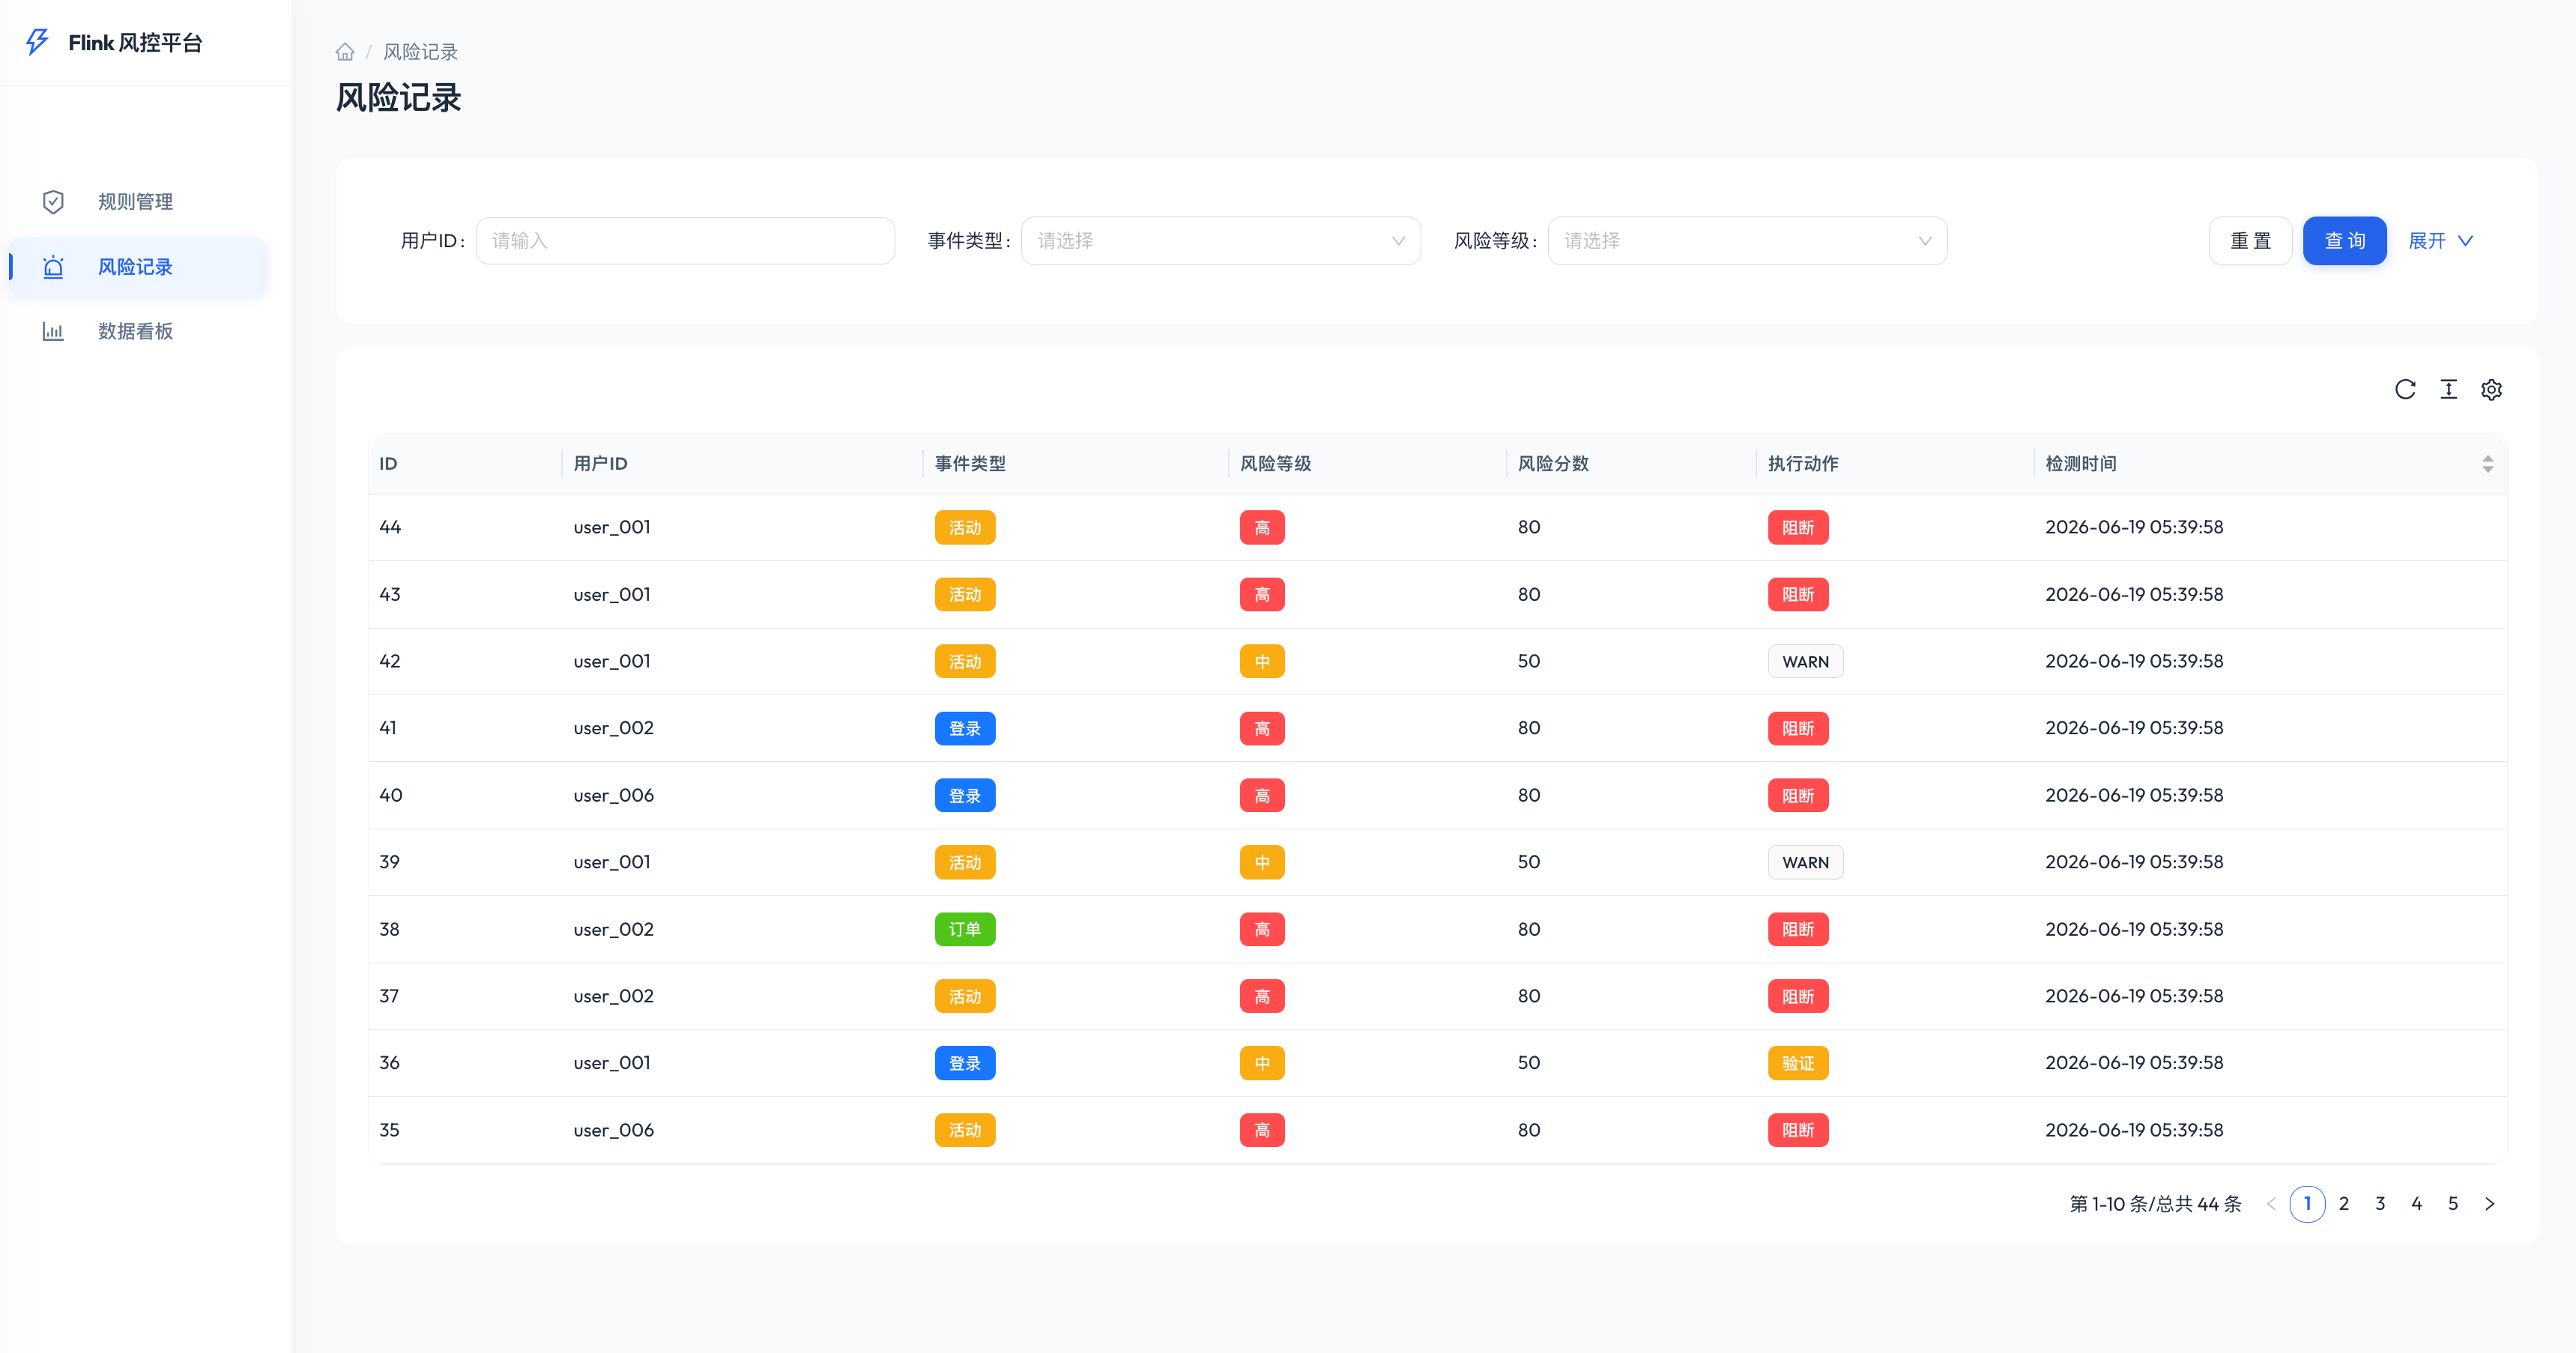Go to page 5

coord(2453,1204)
